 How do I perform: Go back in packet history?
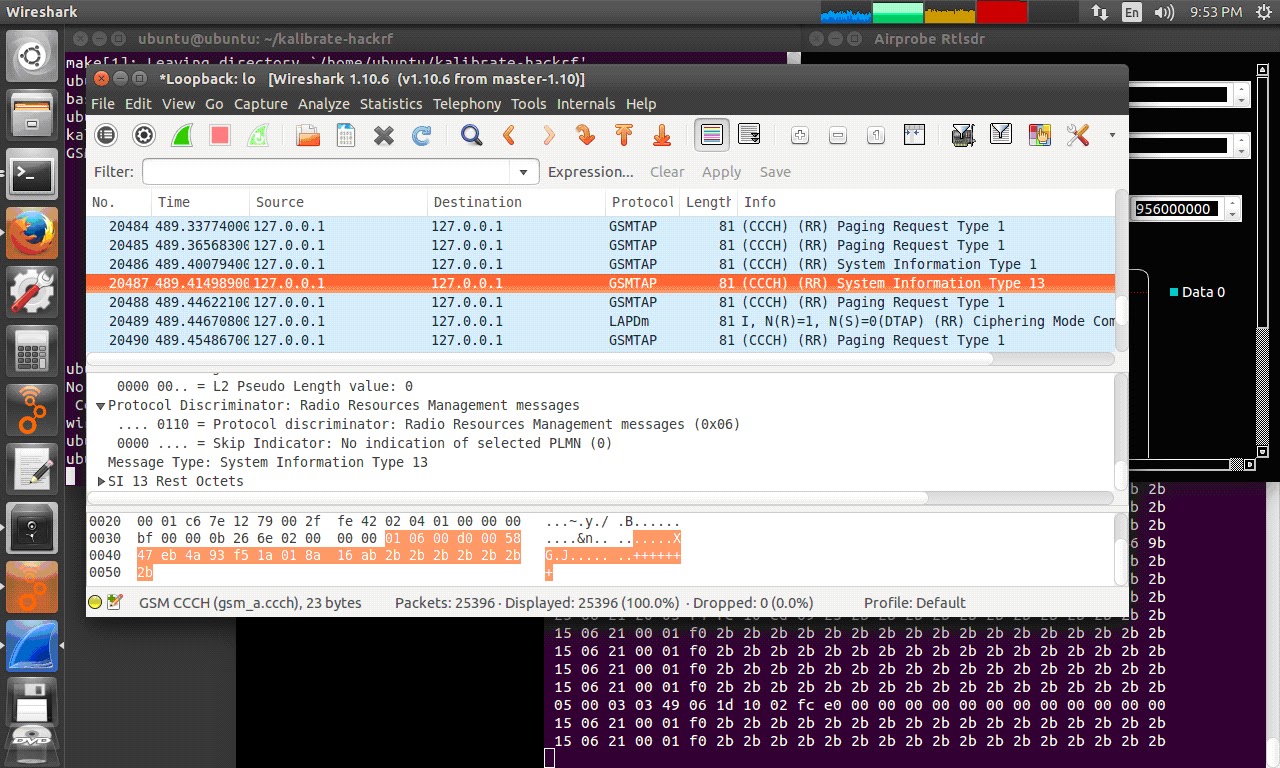[510, 135]
